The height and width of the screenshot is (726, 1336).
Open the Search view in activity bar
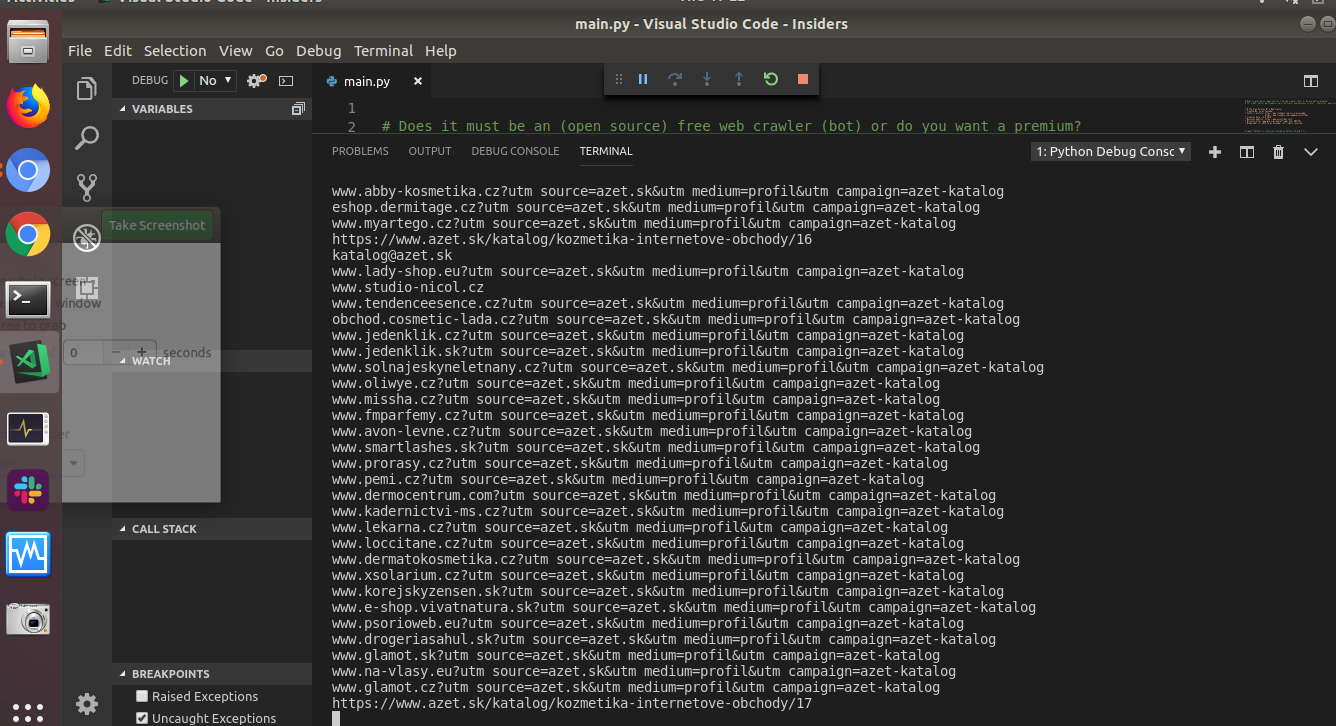pos(87,138)
